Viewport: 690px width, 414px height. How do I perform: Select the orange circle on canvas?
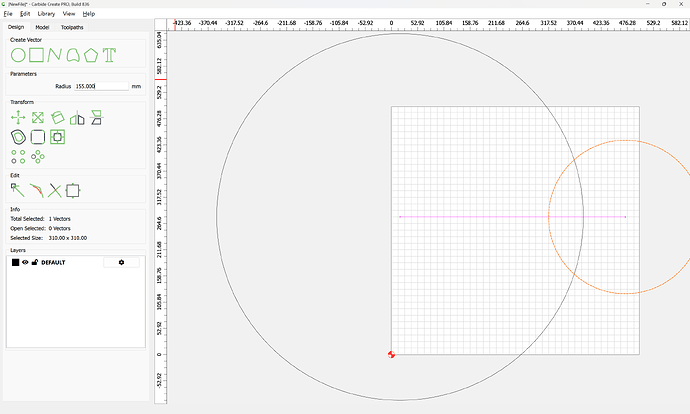click(549, 218)
